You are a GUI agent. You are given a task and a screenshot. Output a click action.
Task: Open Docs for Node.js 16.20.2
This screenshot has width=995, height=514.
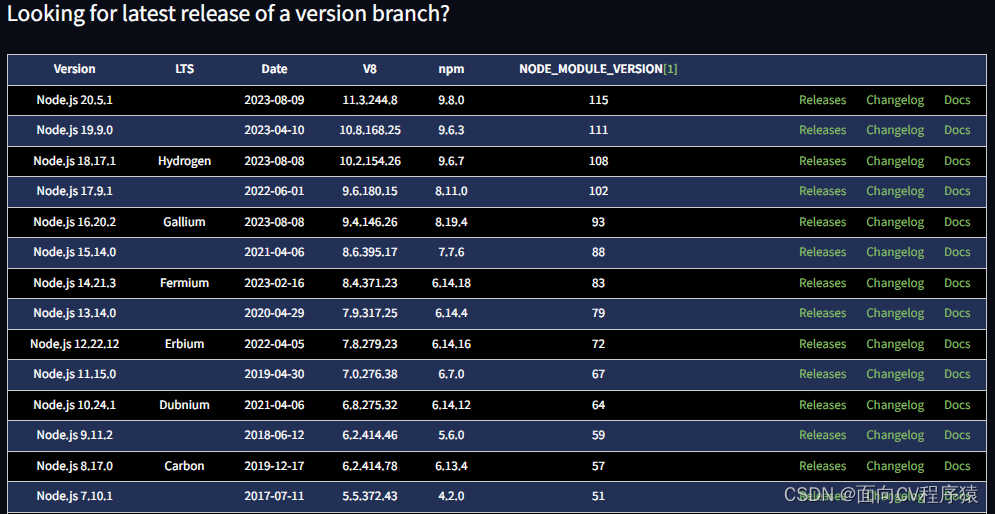point(957,222)
